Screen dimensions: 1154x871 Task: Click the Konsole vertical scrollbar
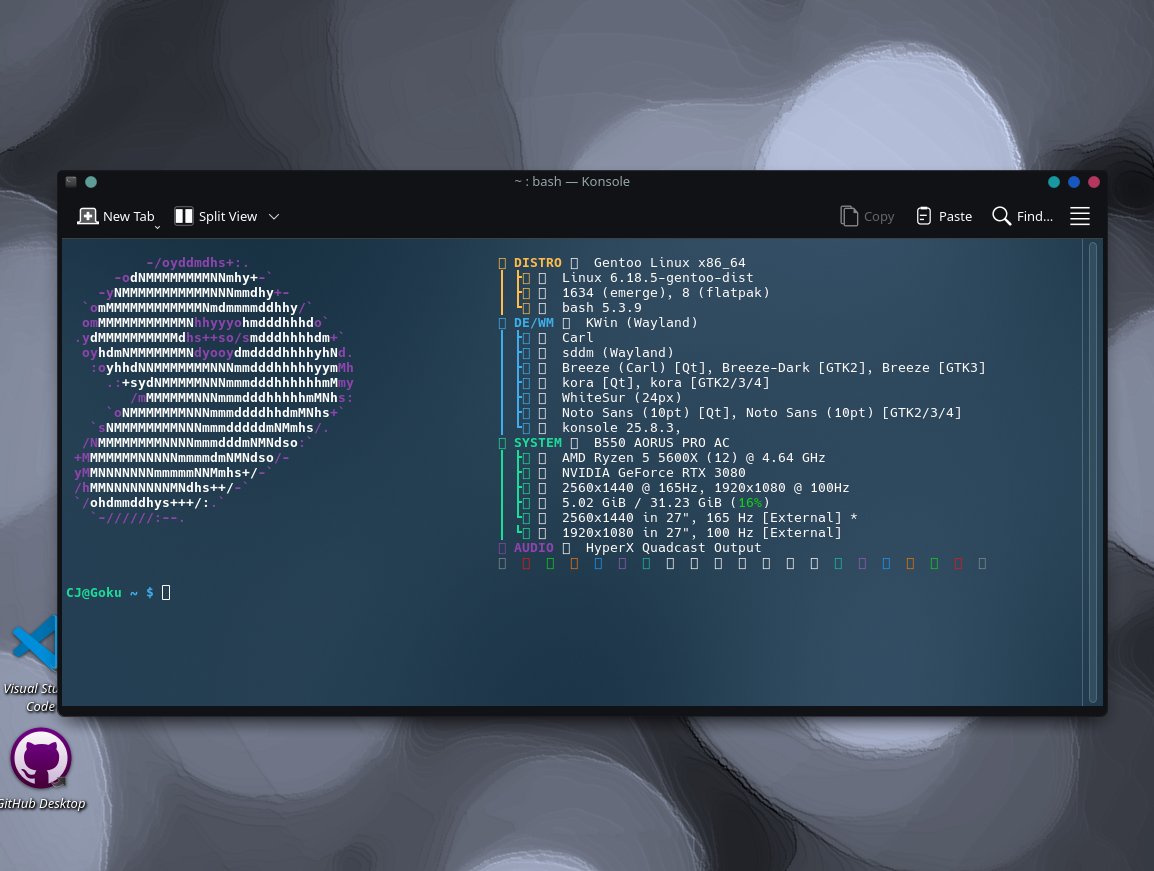pyautogui.click(x=1093, y=472)
